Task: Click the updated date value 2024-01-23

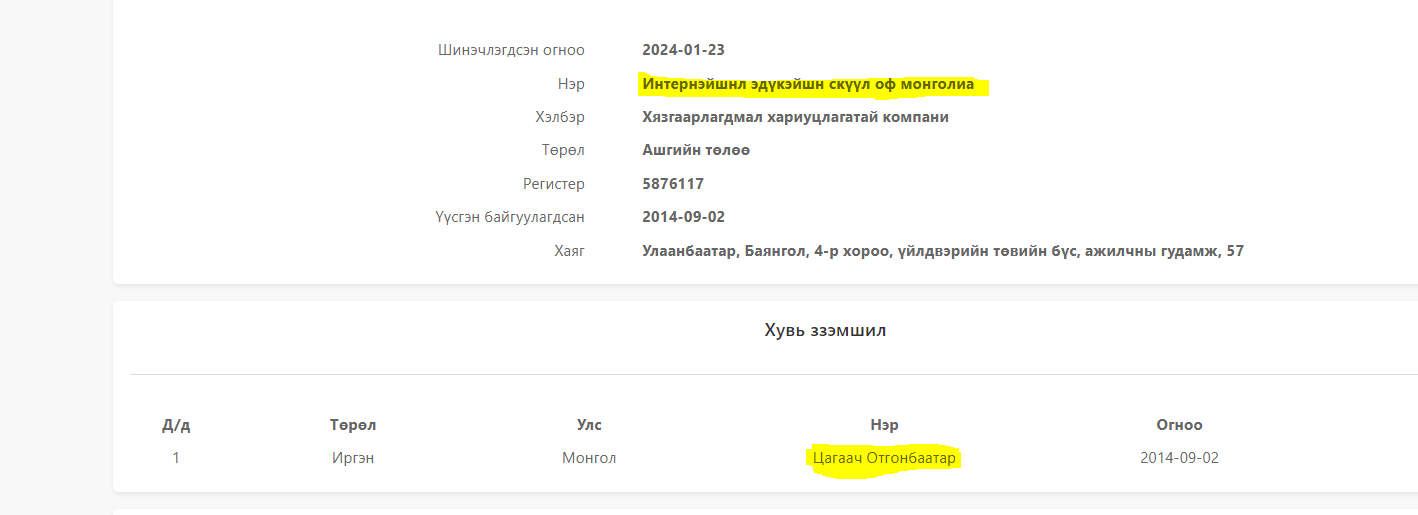Action: point(683,50)
